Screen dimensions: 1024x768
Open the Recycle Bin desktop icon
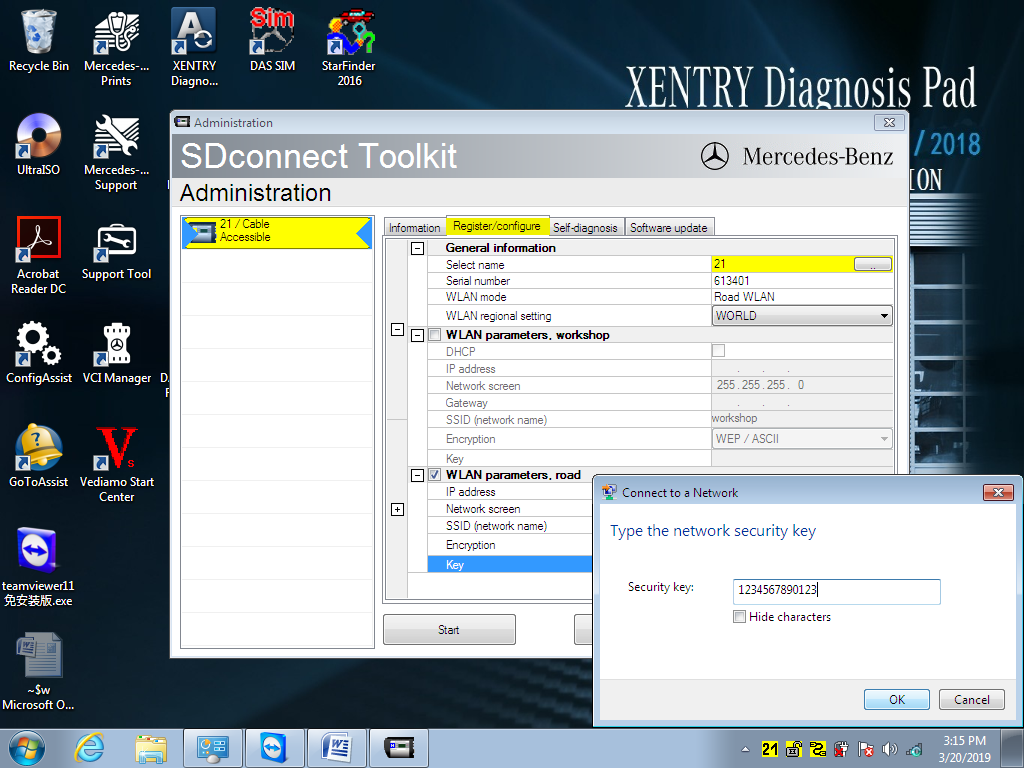tap(39, 40)
